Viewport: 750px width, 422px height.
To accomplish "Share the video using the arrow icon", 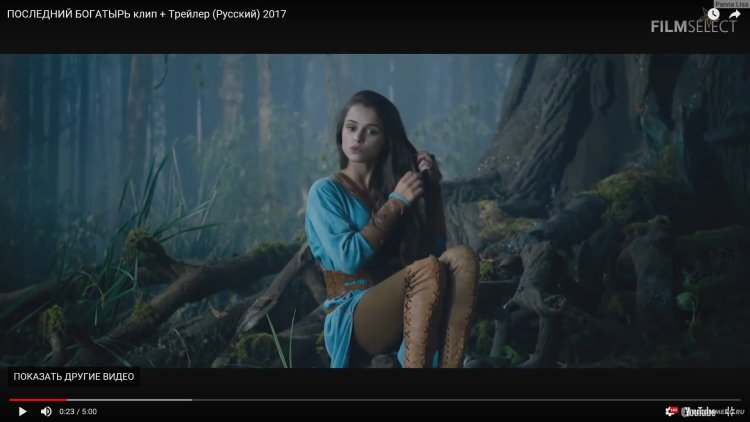I will point(734,14).
